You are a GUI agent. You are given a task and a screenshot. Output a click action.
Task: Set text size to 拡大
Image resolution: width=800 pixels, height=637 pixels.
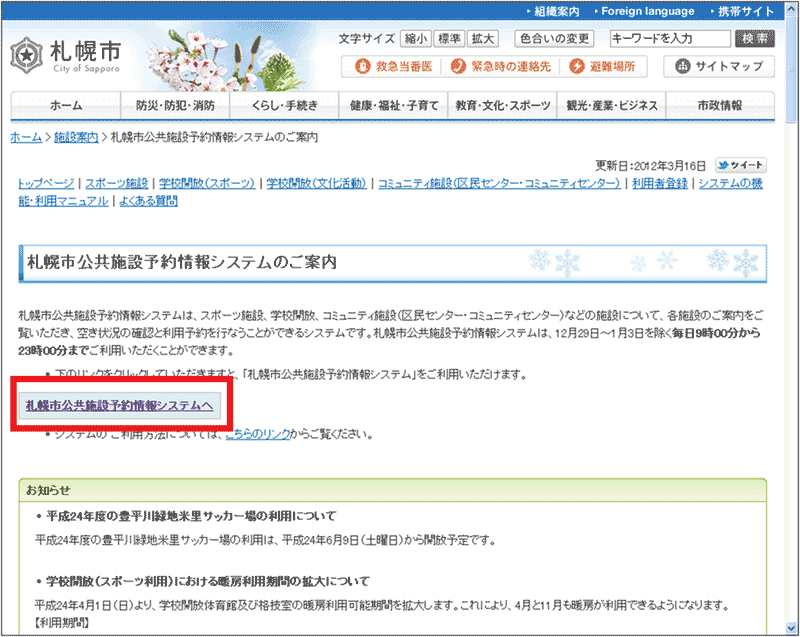point(483,39)
